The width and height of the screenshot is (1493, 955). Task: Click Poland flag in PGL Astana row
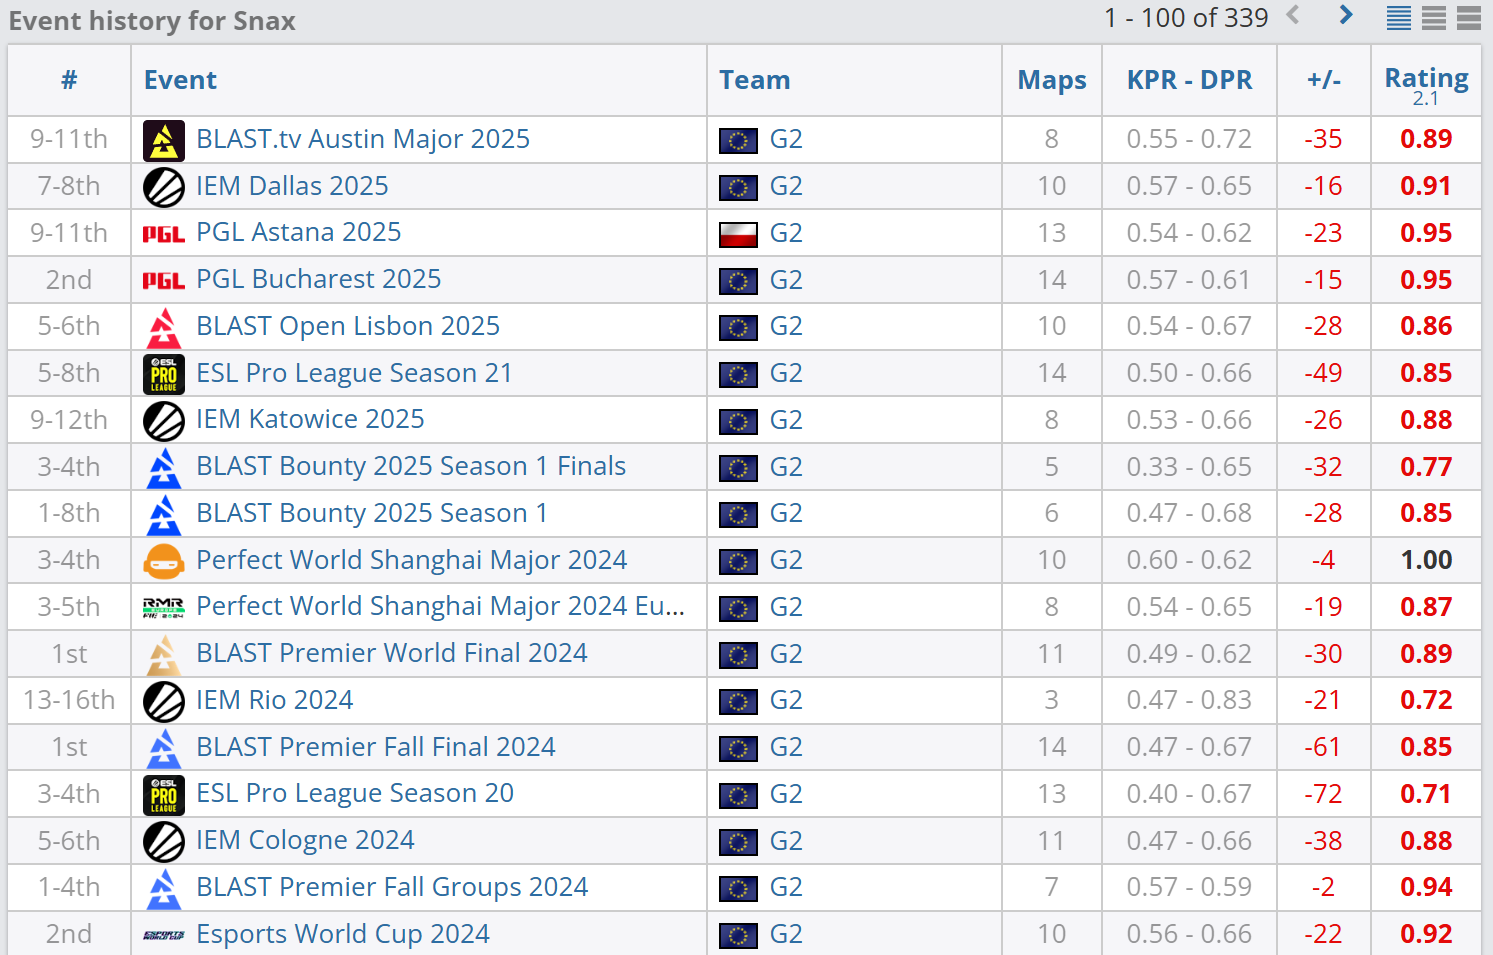pos(738,234)
